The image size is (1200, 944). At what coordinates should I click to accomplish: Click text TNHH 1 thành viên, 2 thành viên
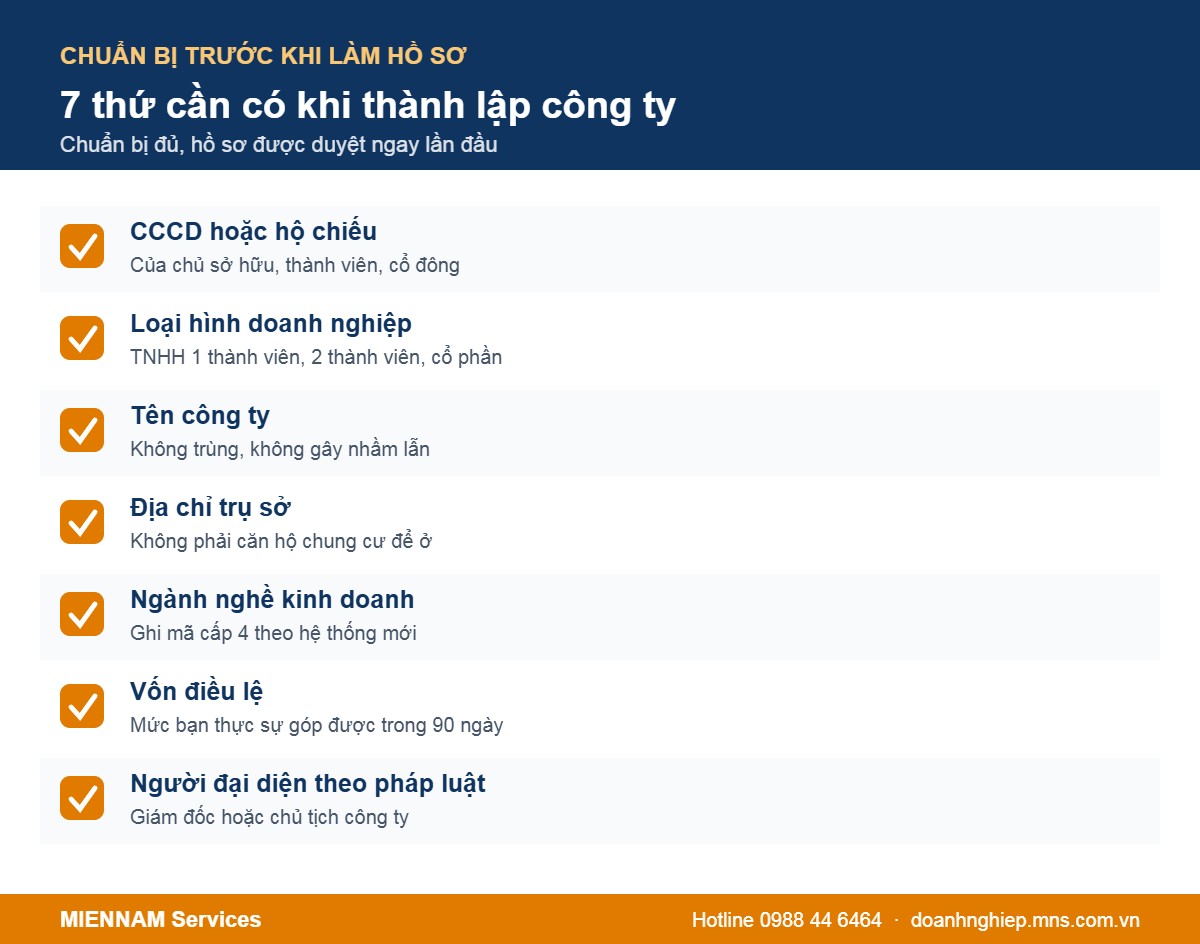pos(276,358)
